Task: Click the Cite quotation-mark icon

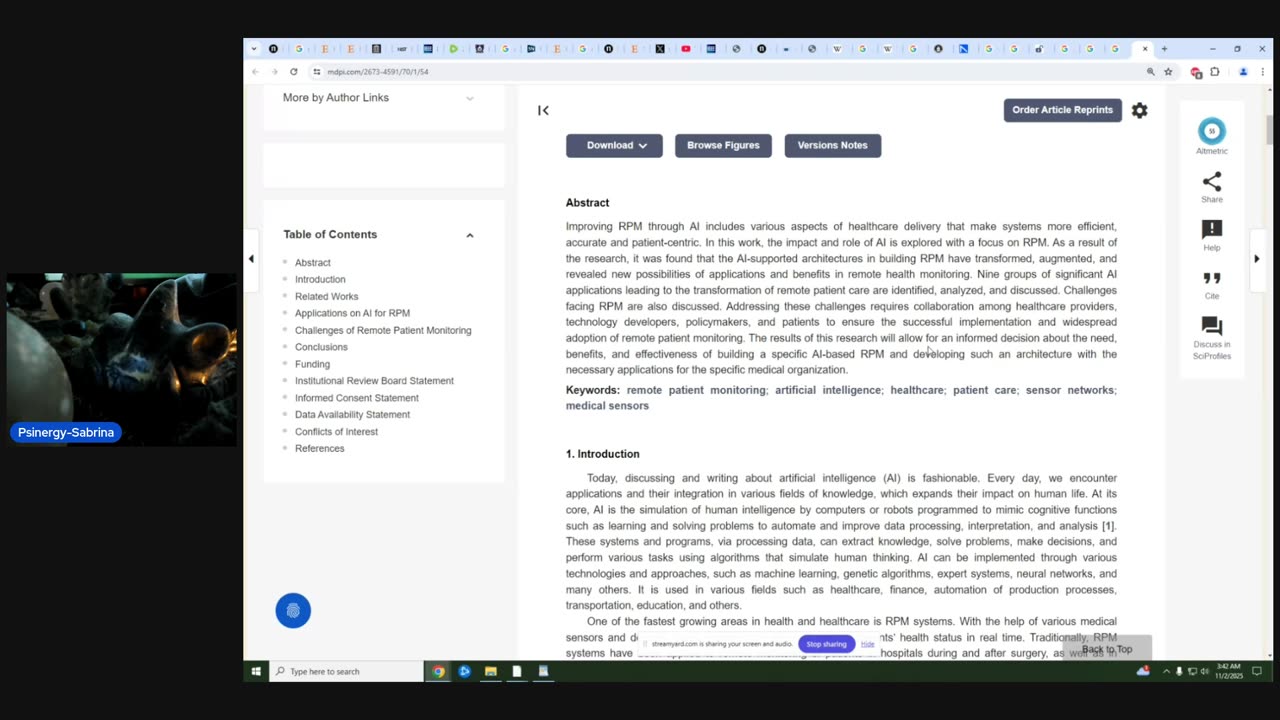Action: (1211, 278)
